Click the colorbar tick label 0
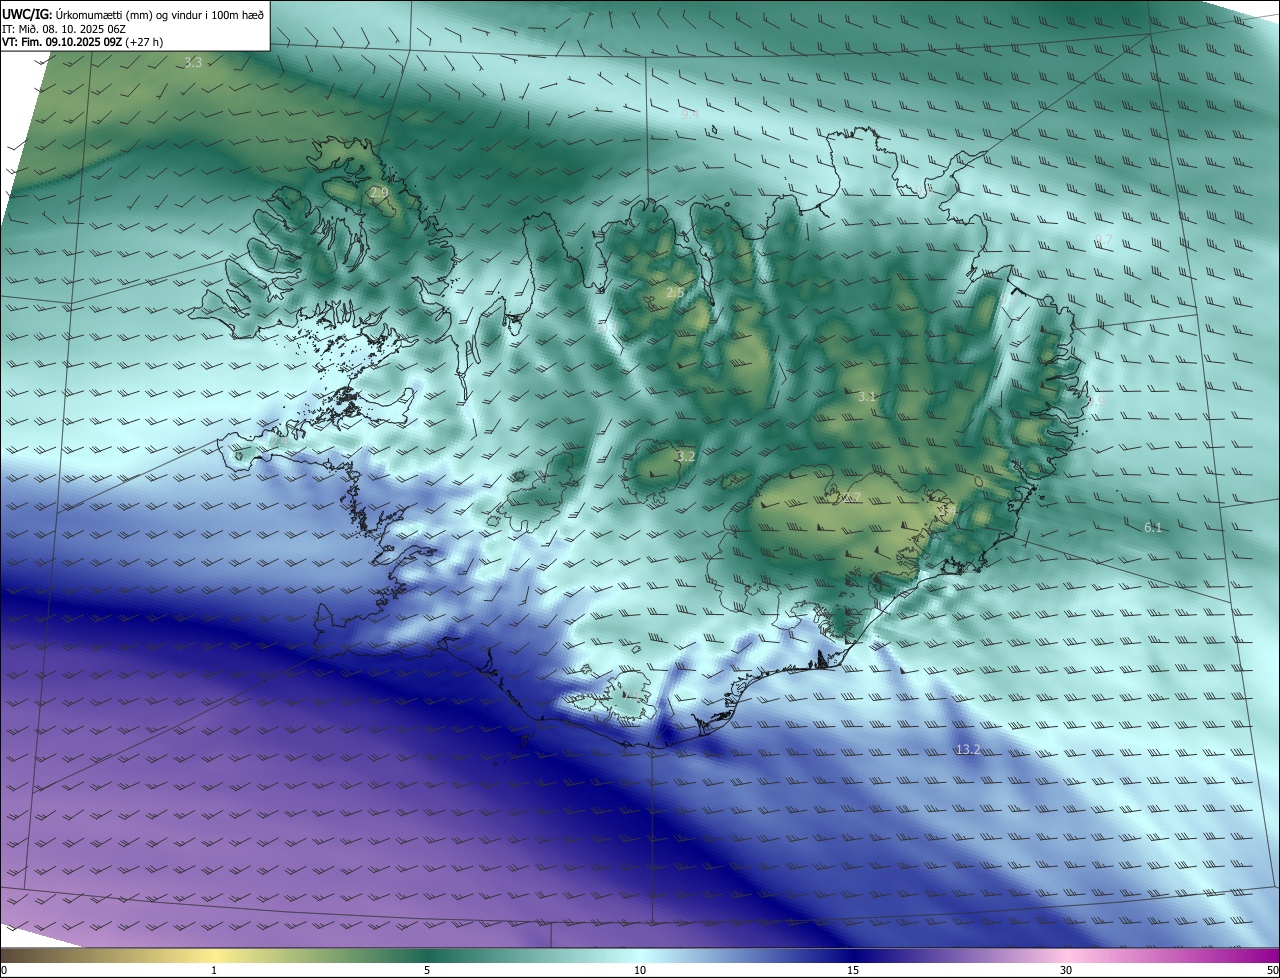 pos(4,970)
